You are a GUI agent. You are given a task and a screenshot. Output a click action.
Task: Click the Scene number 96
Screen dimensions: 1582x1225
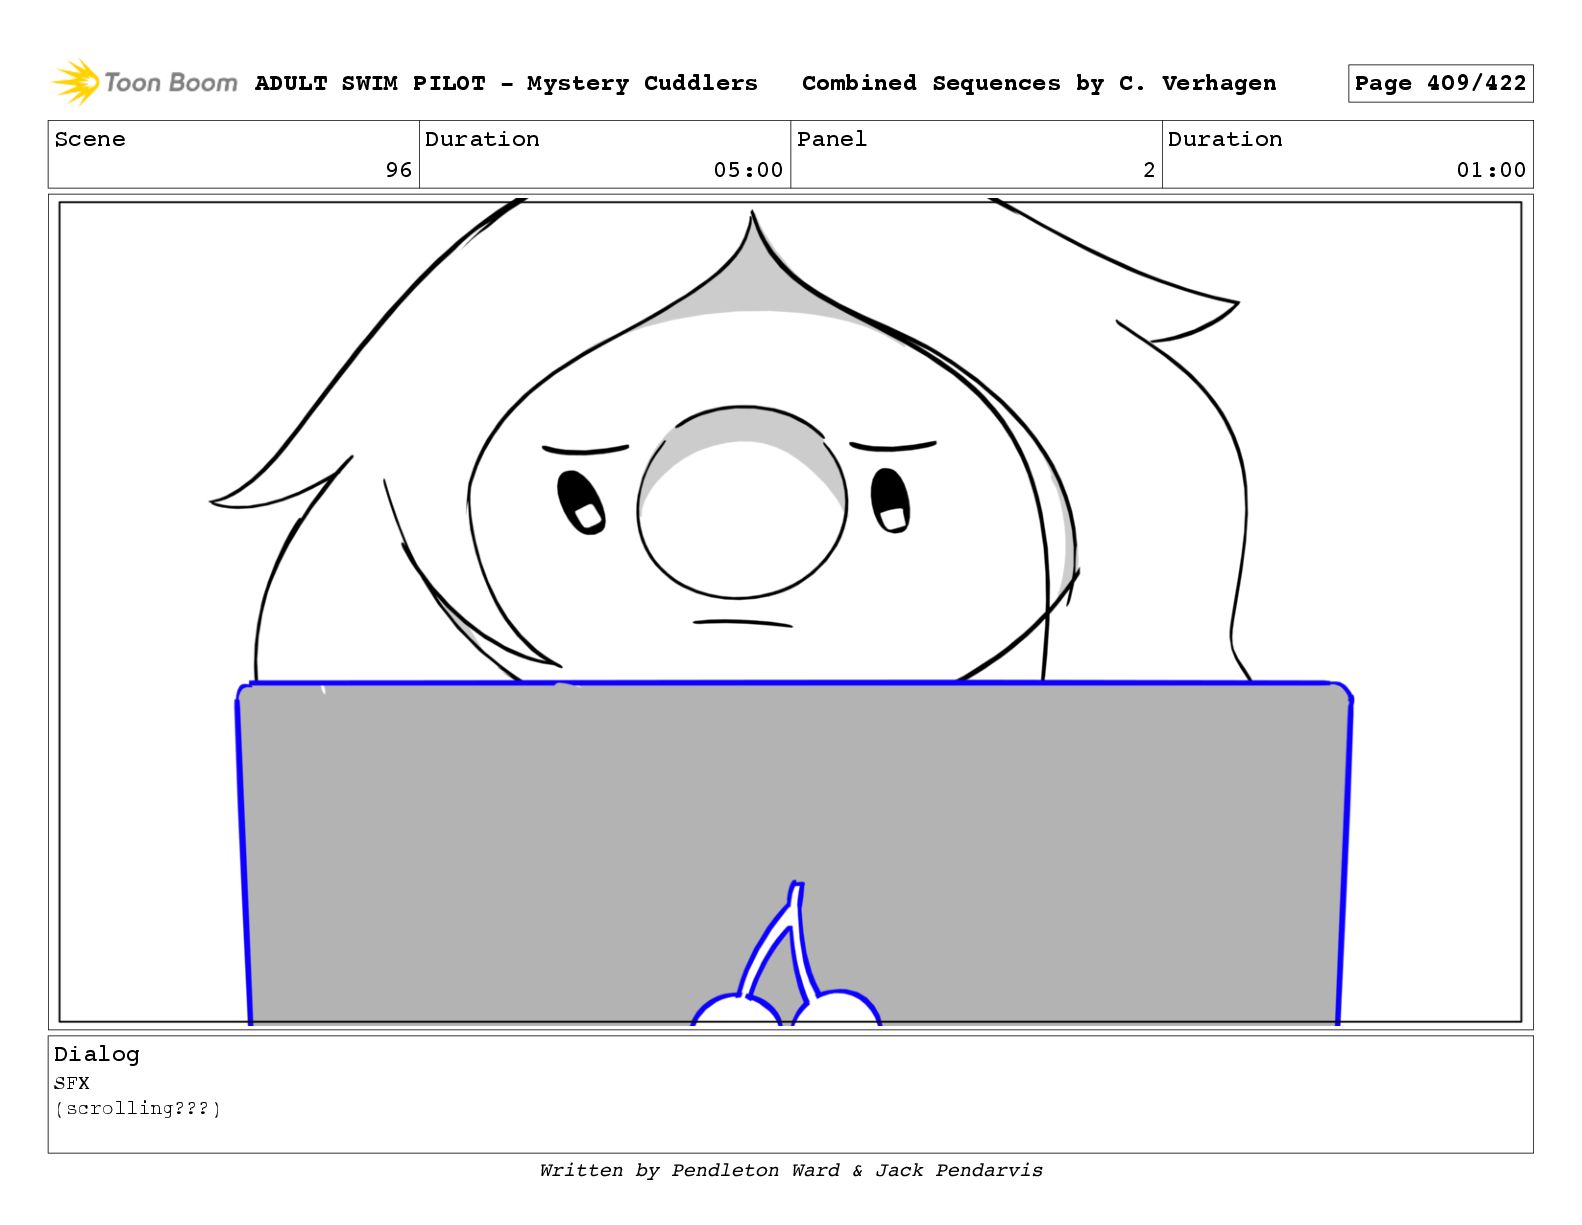pos(399,170)
